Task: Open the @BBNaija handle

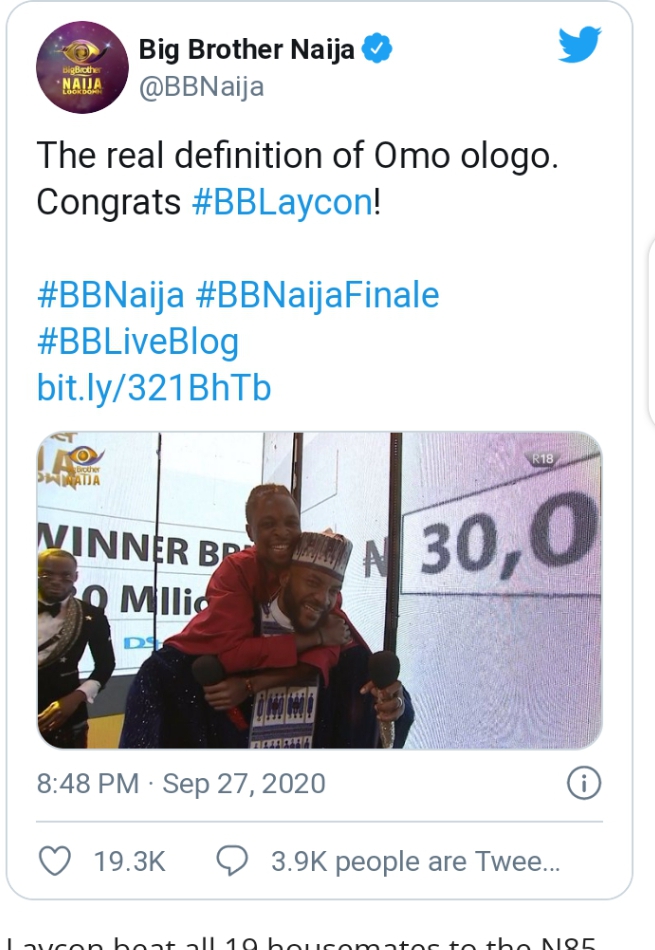Action: point(201,87)
